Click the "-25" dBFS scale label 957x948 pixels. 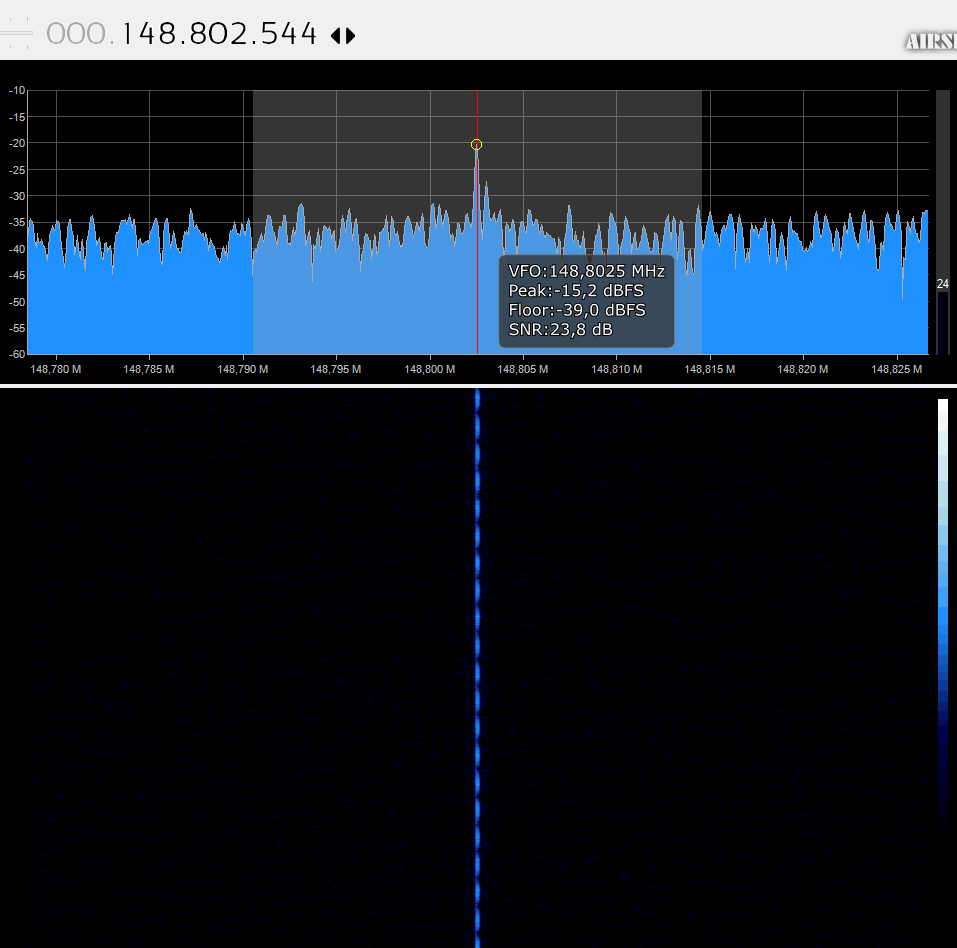click(17, 170)
